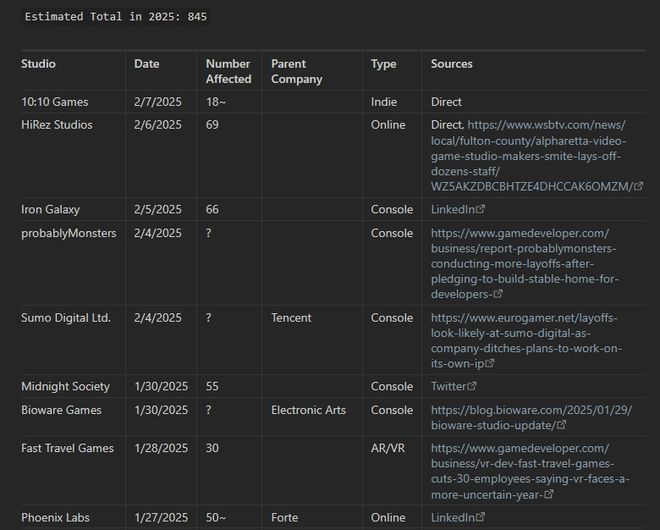Open the external link icon beside Iron Galaxy's LinkedIn

point(480,210)
